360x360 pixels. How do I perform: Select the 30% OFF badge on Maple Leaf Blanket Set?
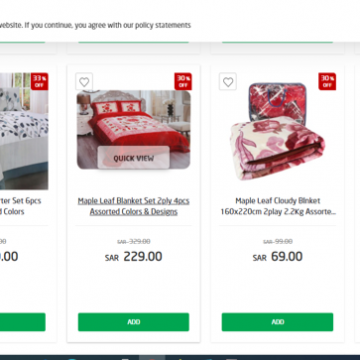[183, 81]
